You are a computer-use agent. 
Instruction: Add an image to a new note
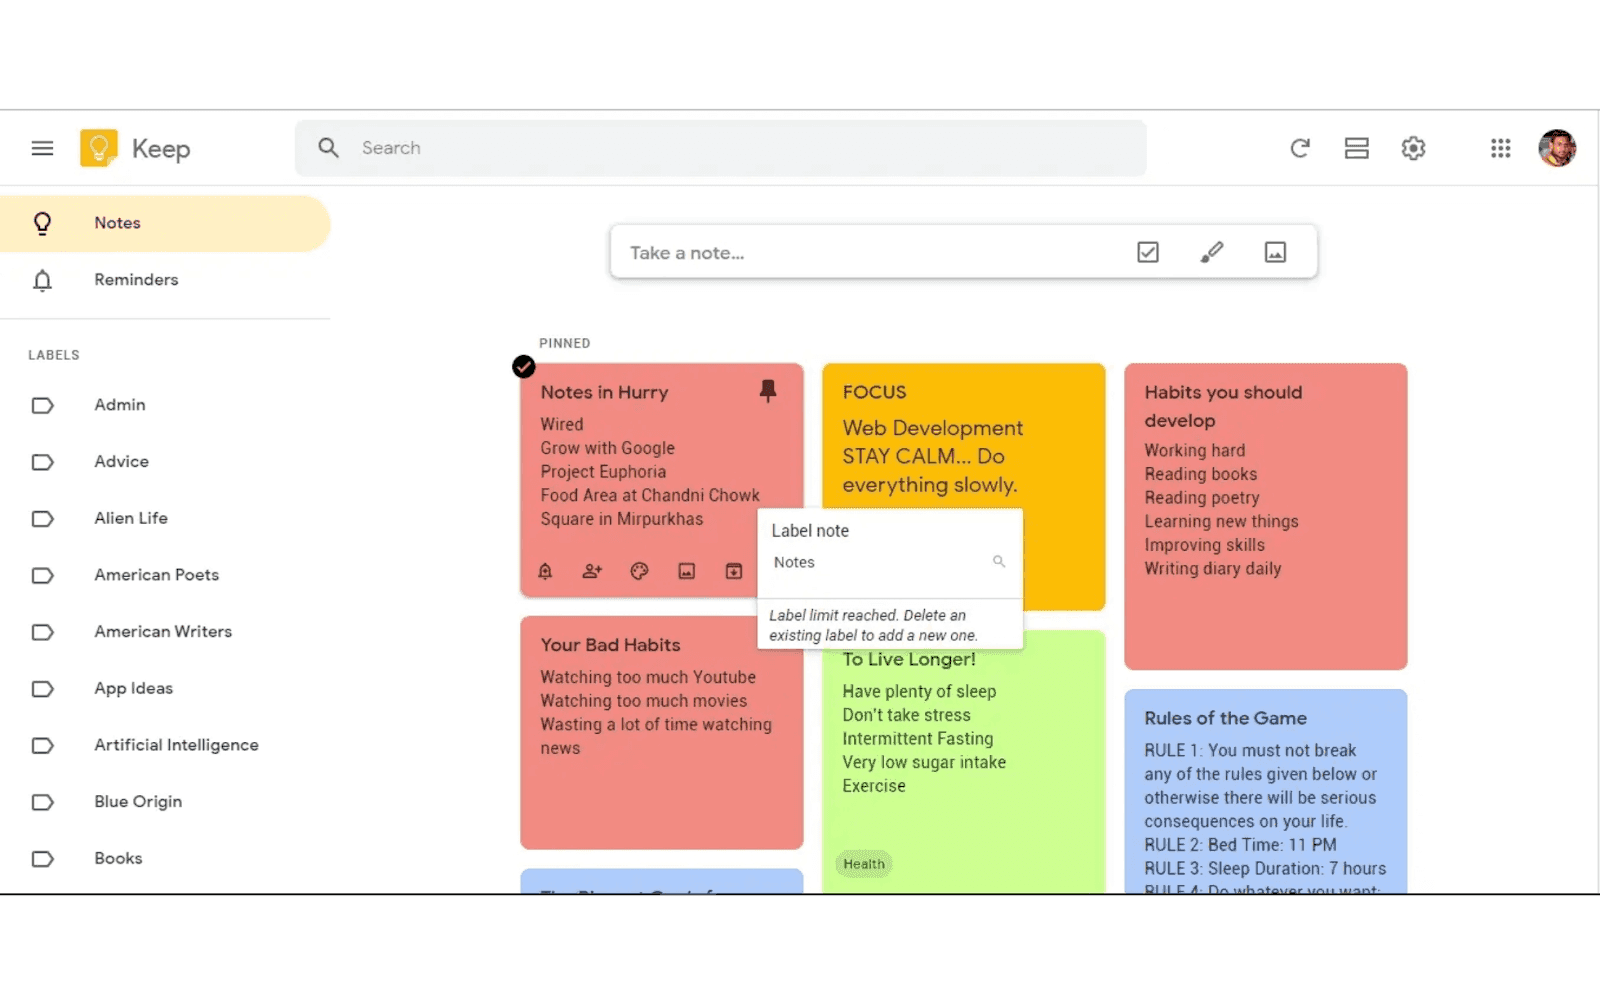click(1275, 252)
